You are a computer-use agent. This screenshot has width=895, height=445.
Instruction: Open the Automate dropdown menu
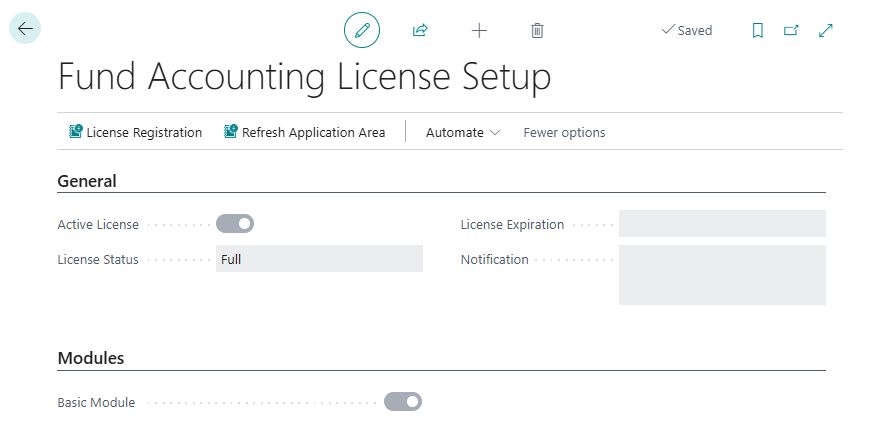tap(463, 132)
